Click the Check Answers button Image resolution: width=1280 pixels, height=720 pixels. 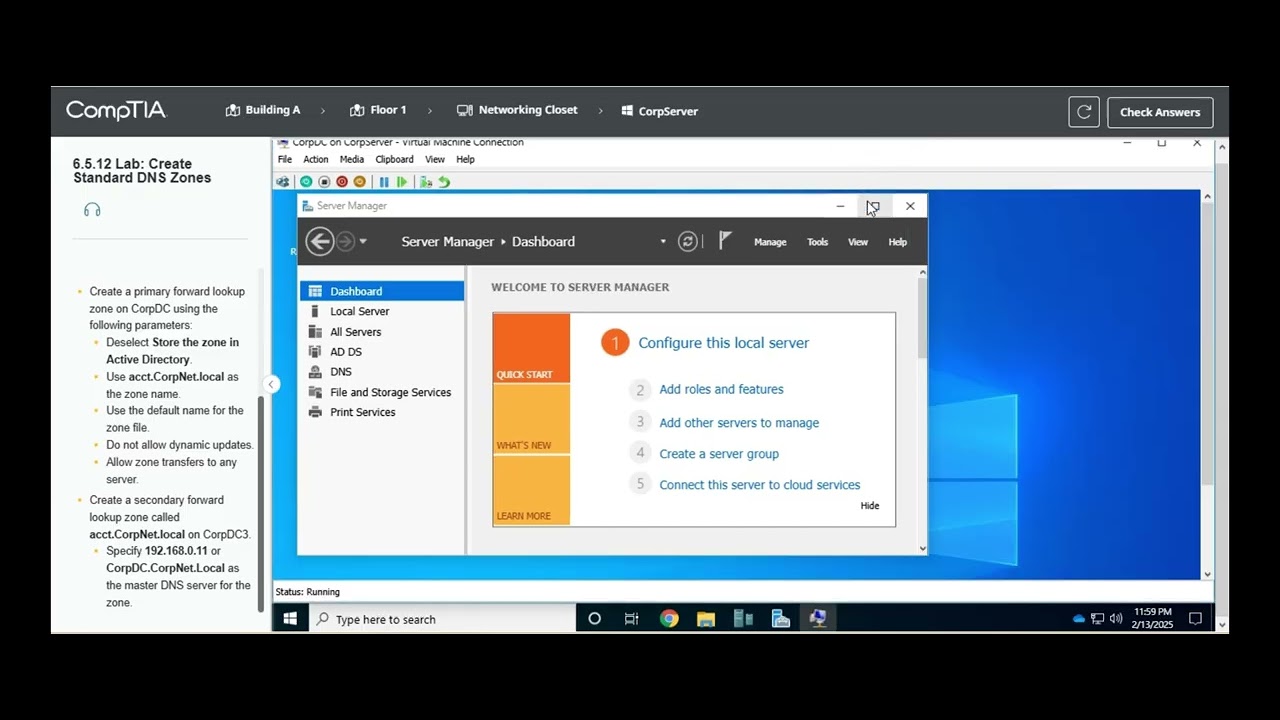pos(1160,112)
